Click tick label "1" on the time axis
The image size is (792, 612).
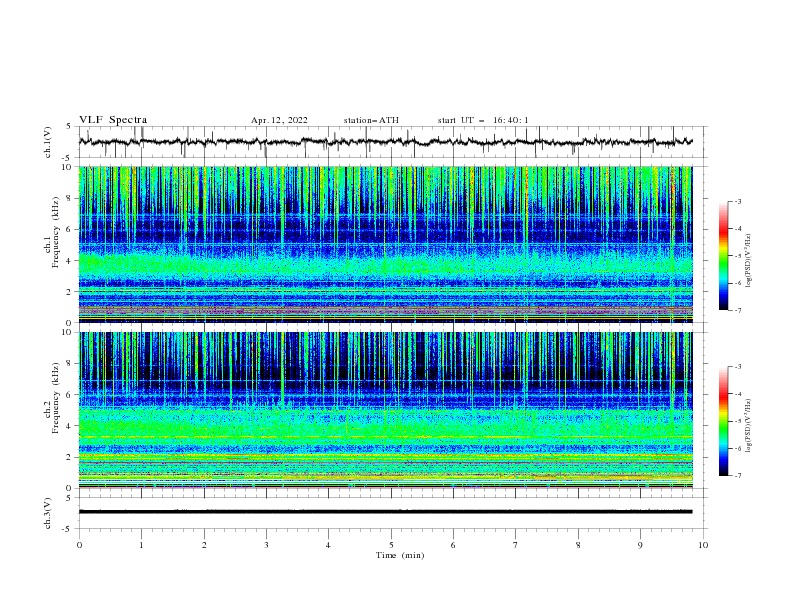pos(141,545)
